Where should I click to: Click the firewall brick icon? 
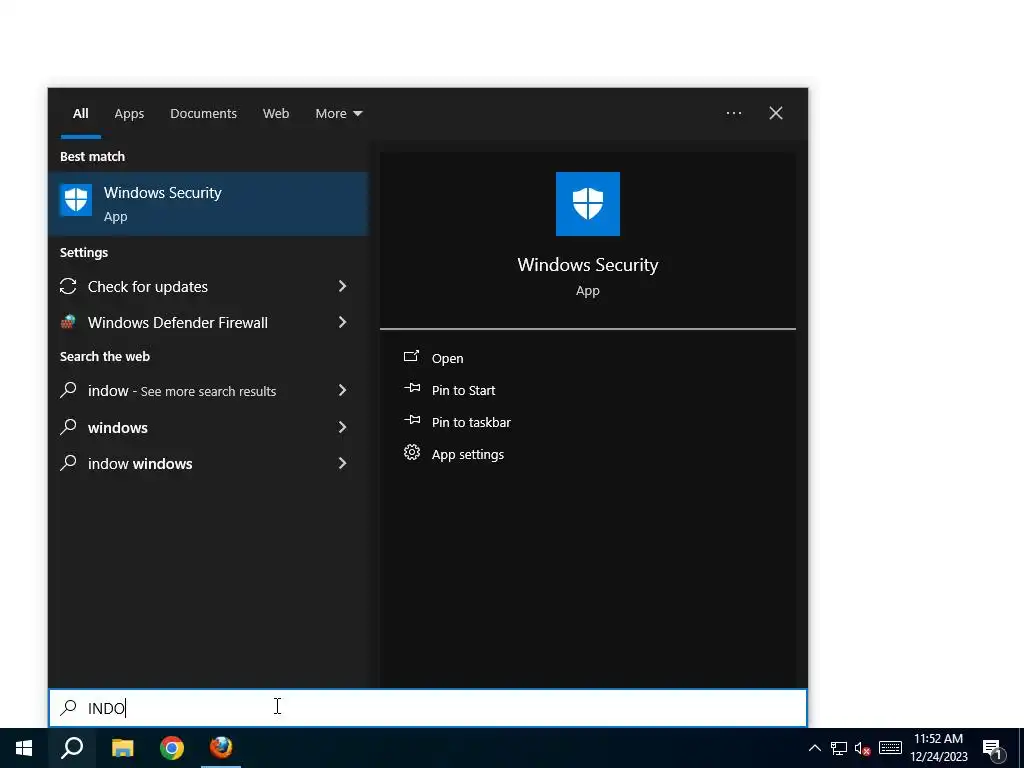[68, 321]
